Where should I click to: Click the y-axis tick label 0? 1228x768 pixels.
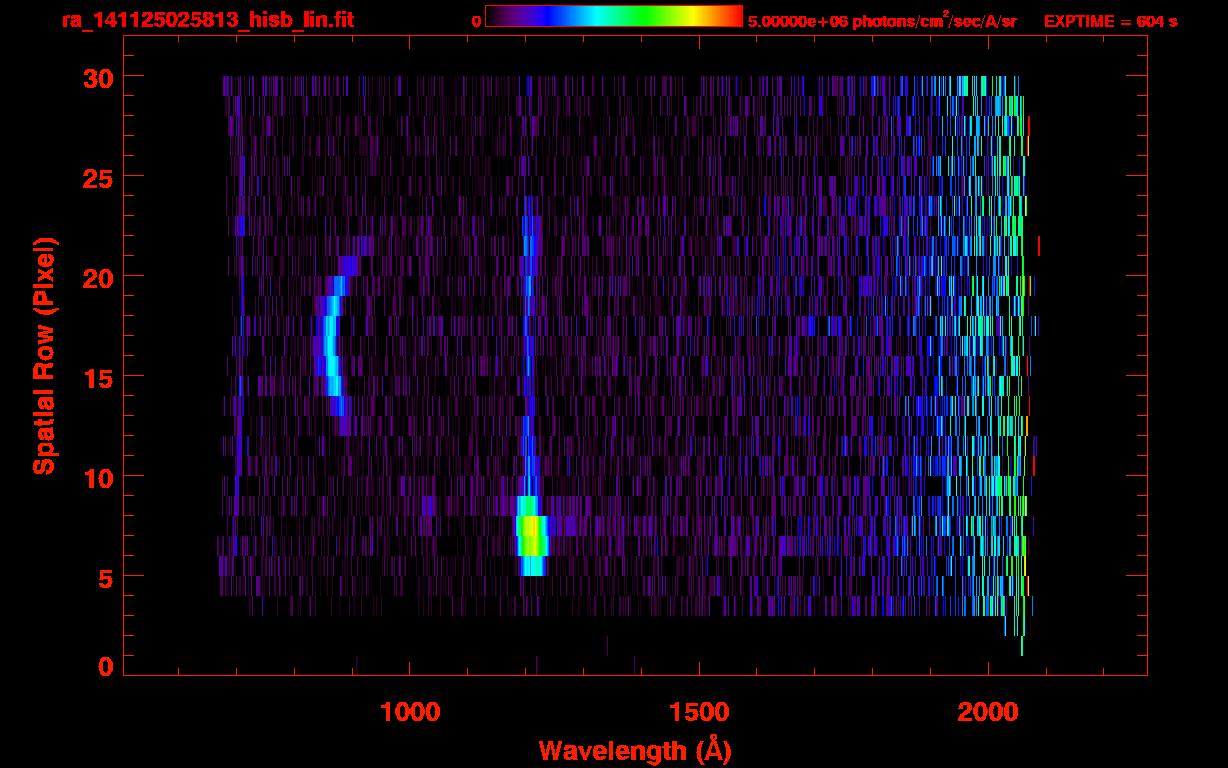pyautogui.click(x=105, y=665)
